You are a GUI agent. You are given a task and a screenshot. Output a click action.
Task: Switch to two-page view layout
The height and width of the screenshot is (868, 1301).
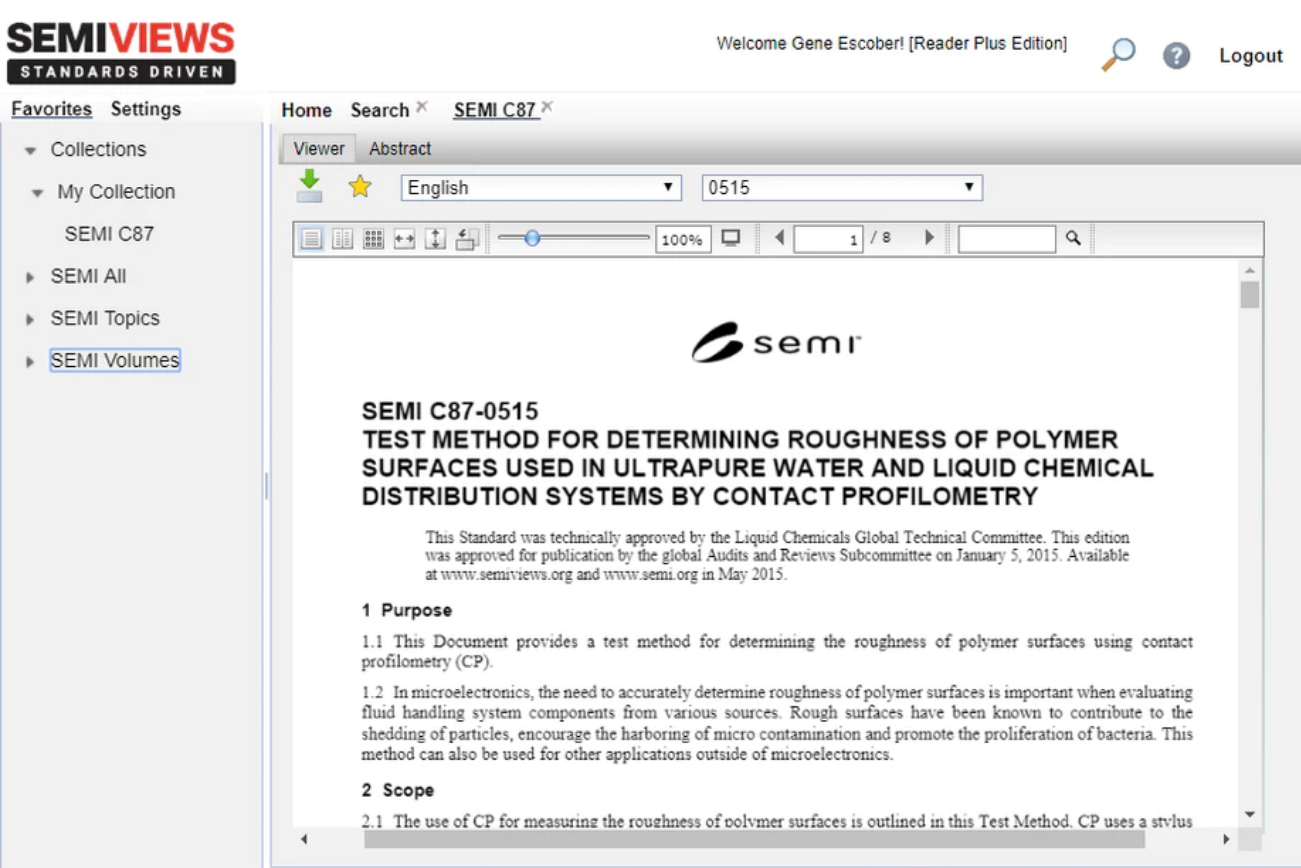click(342, 239)
